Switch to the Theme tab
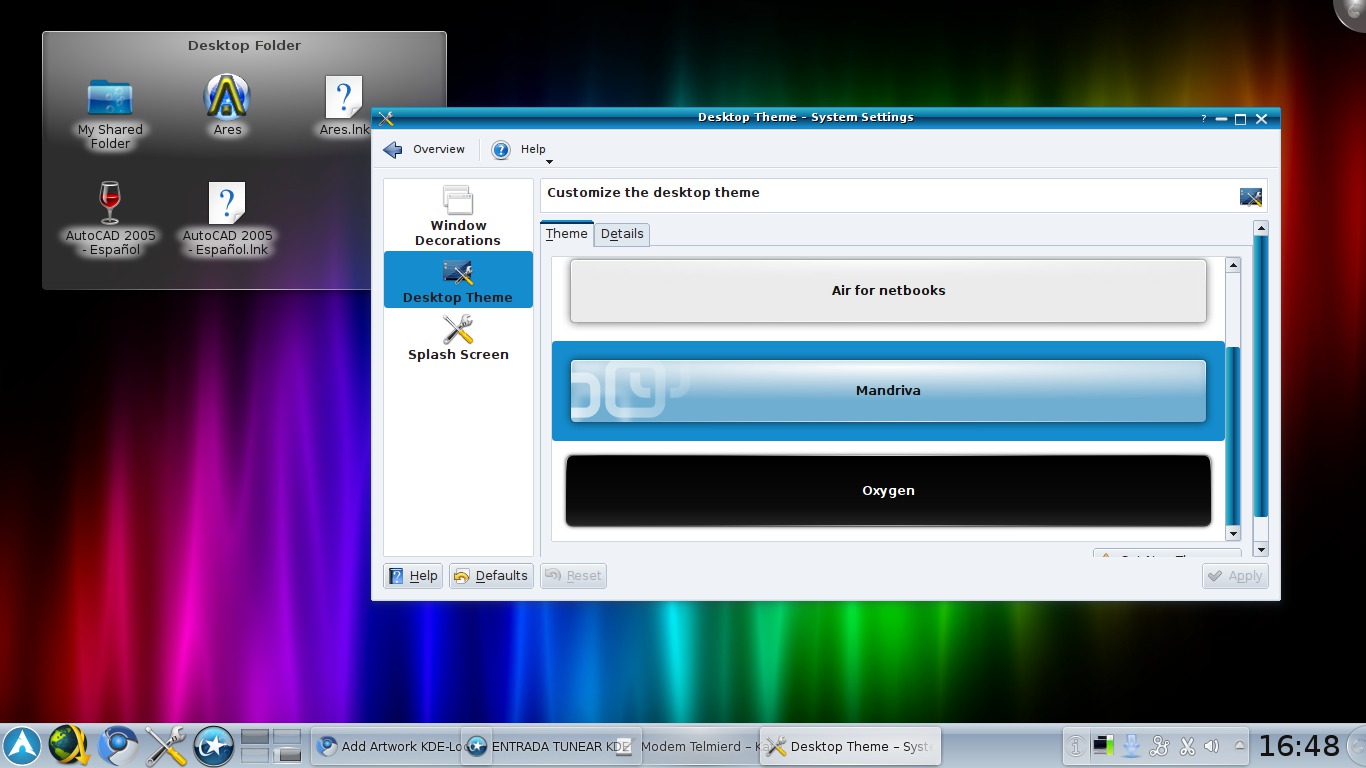The height and width of the screenshot is (768, 1366). pos(566,234)
